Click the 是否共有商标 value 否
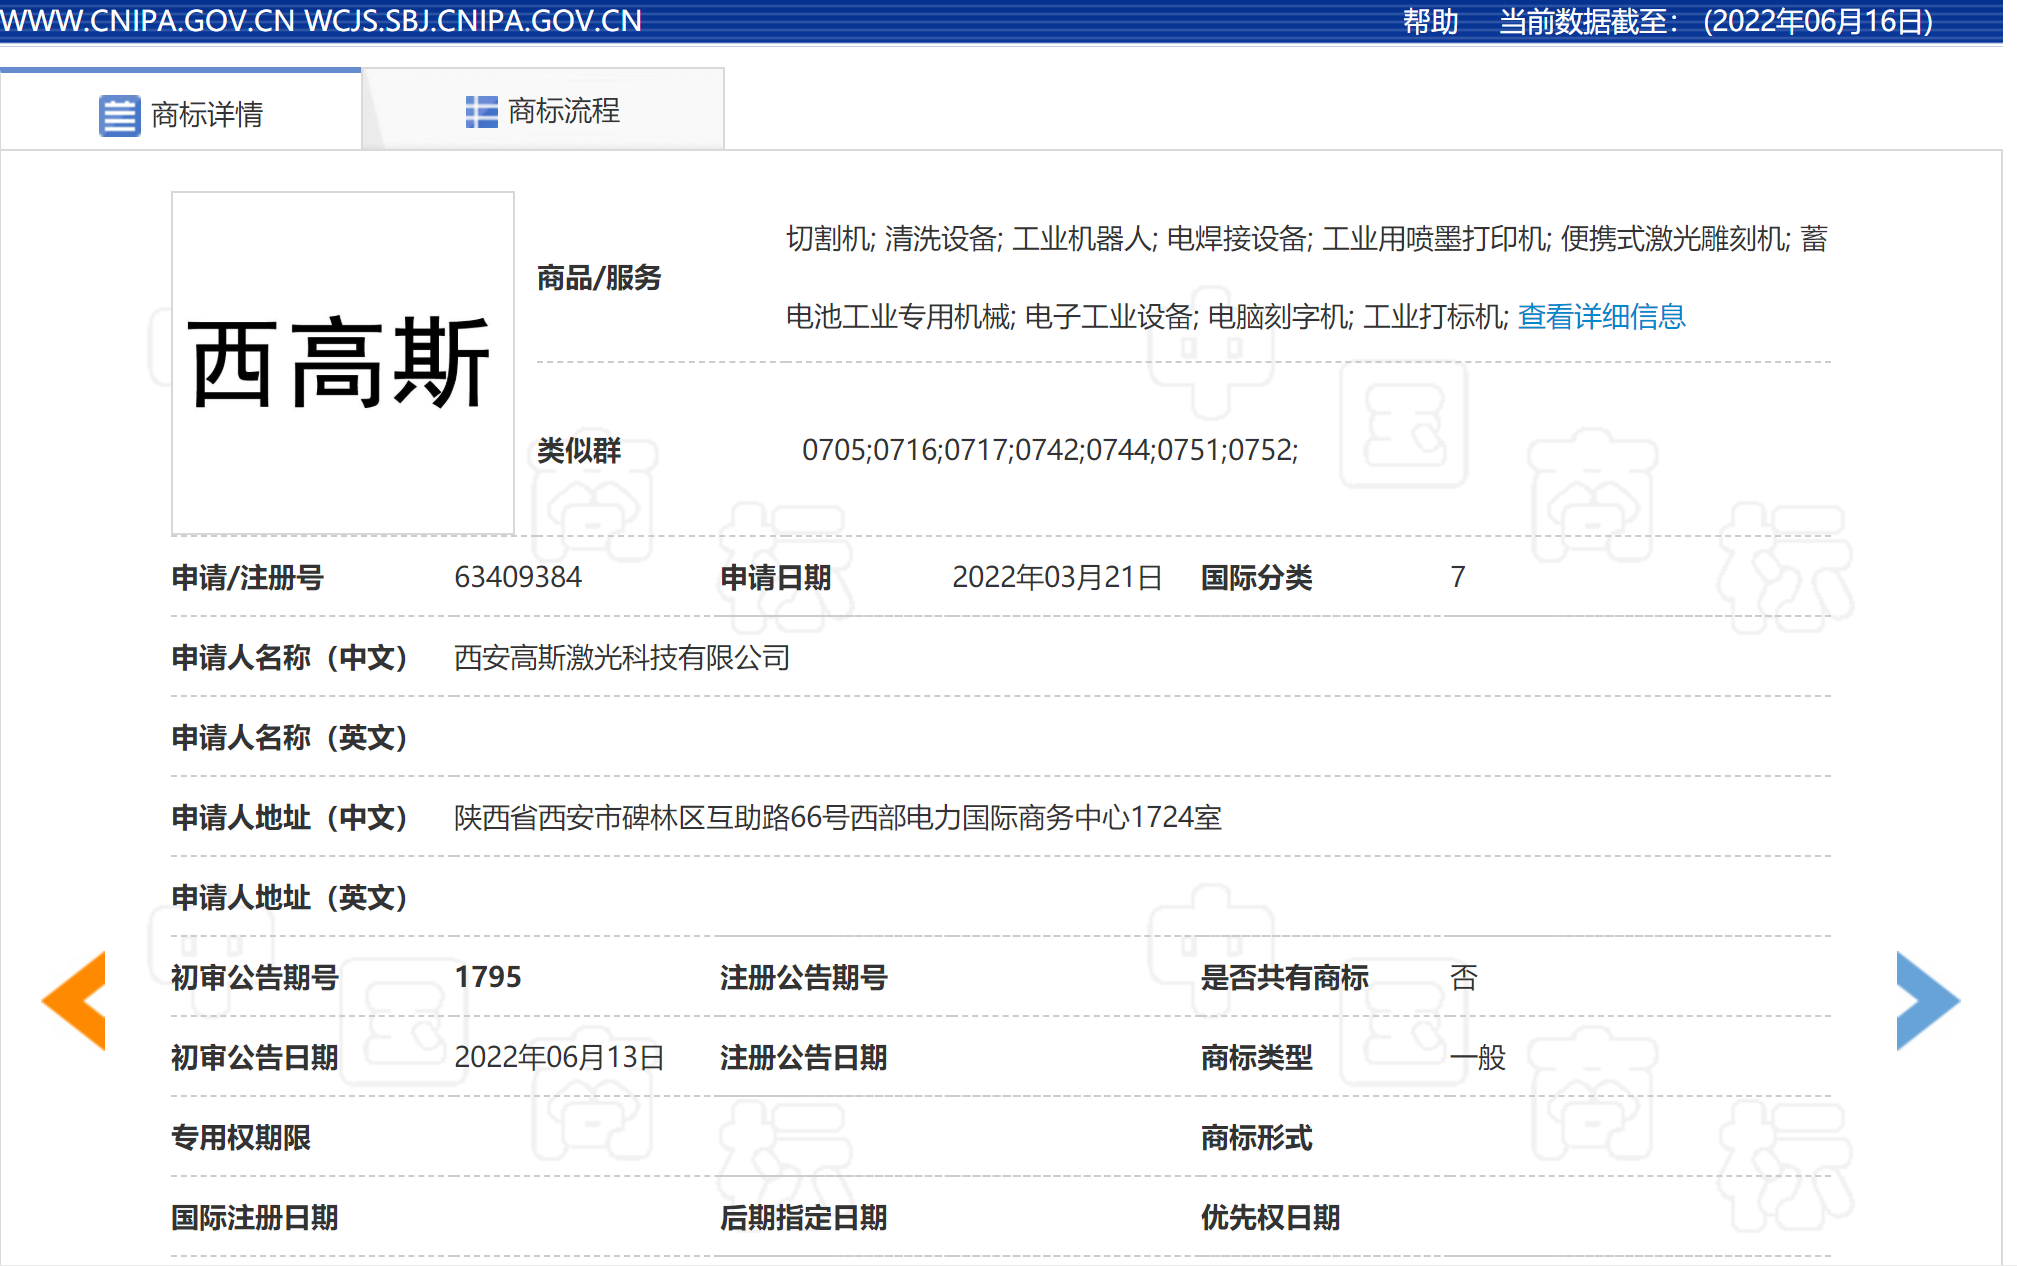 pos(1463,977)
